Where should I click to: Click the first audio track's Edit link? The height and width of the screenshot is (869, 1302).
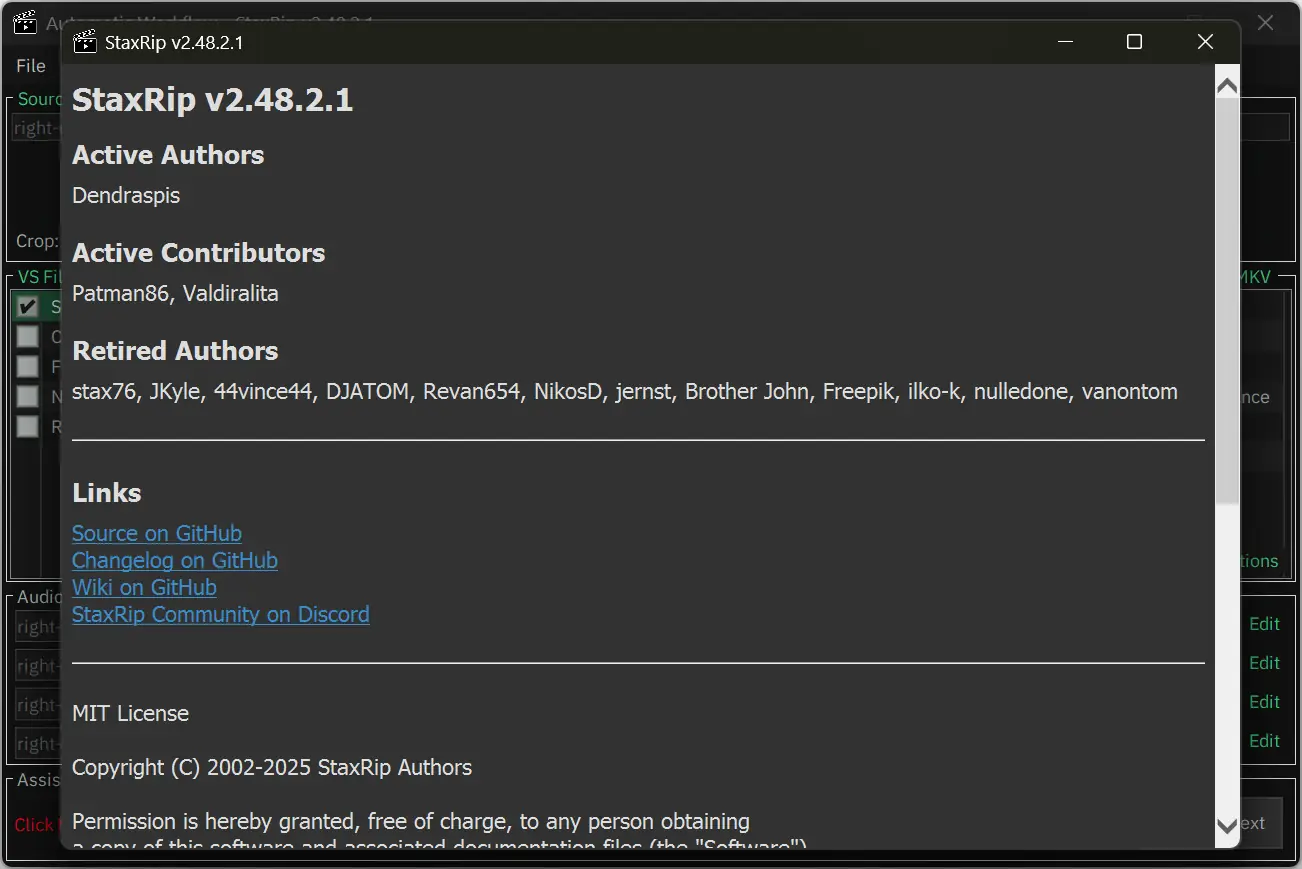point(1264,624)
